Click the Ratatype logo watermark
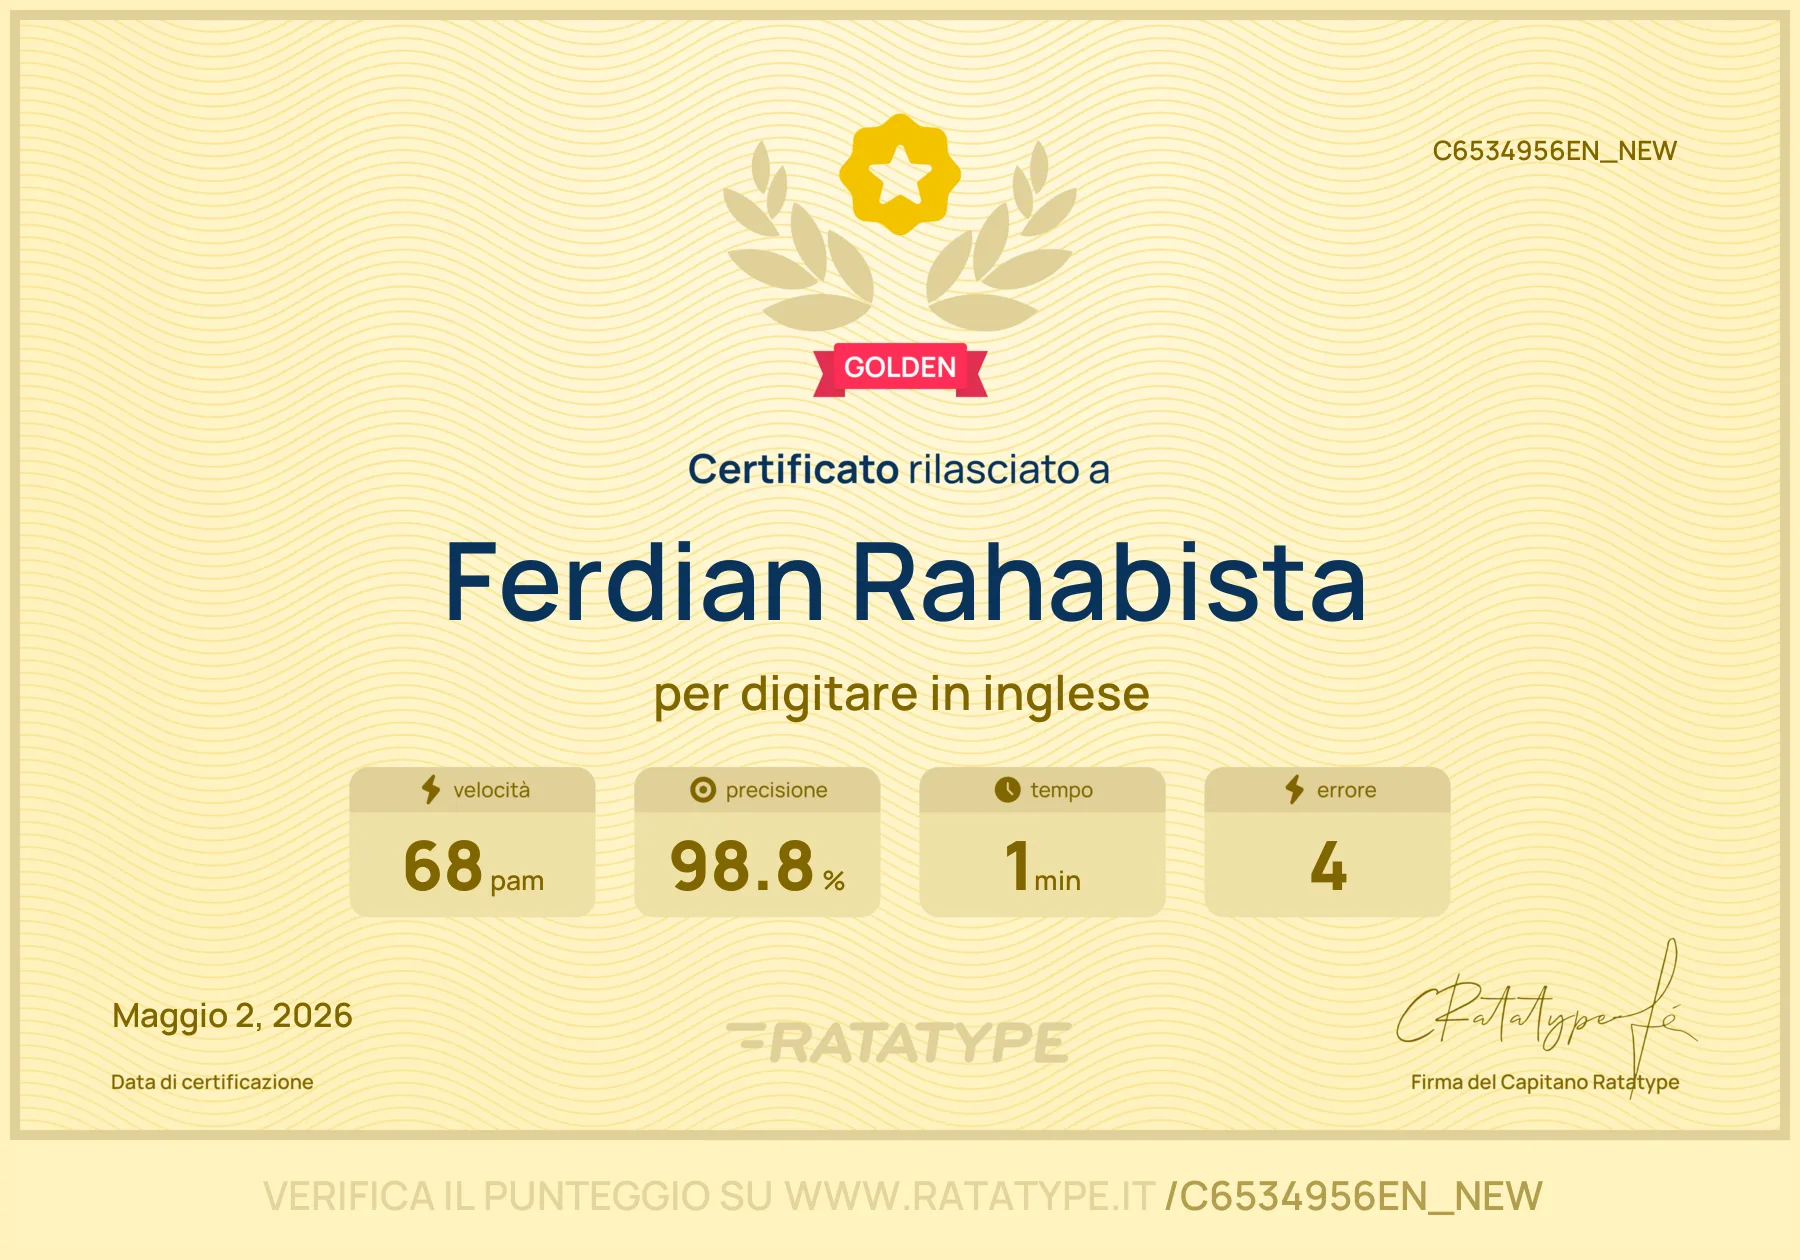Screen dimensions: 1800x1260 click(x=899, y=1043)
